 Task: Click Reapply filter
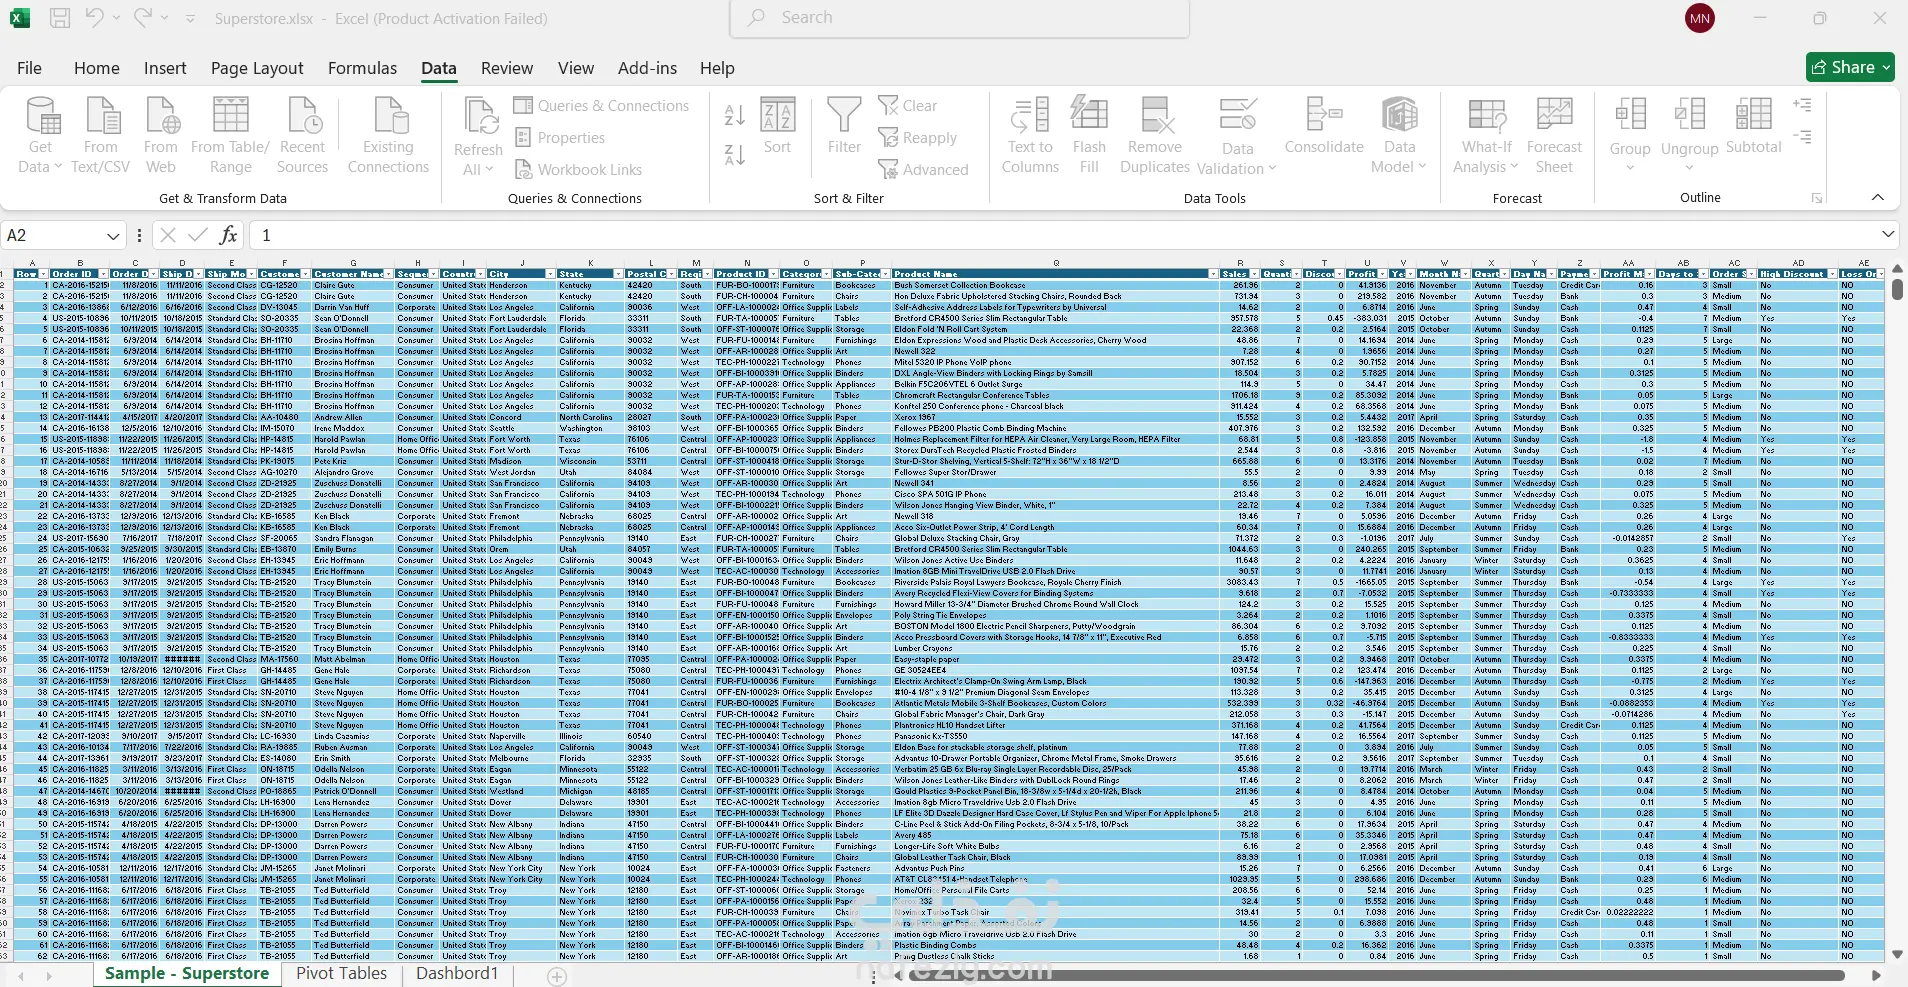pos(918,138)
